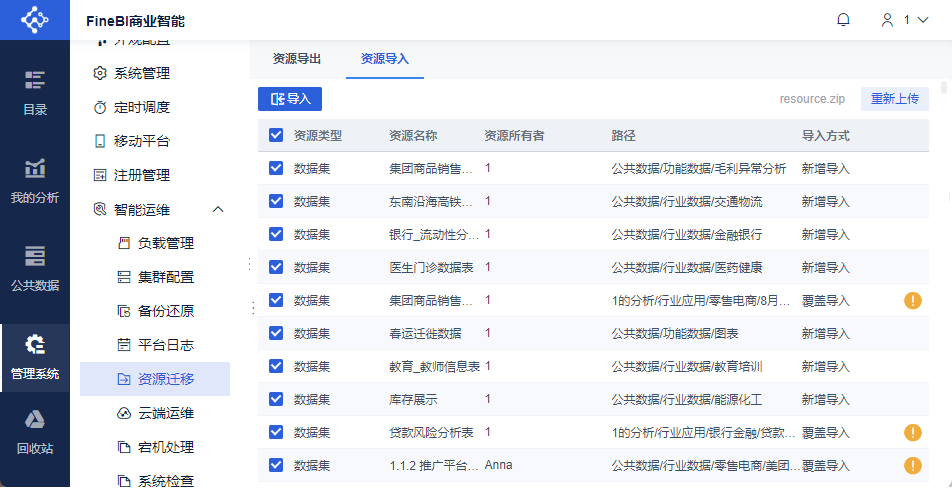Collapse the 智能运维 menu group

tap(218, 209)
